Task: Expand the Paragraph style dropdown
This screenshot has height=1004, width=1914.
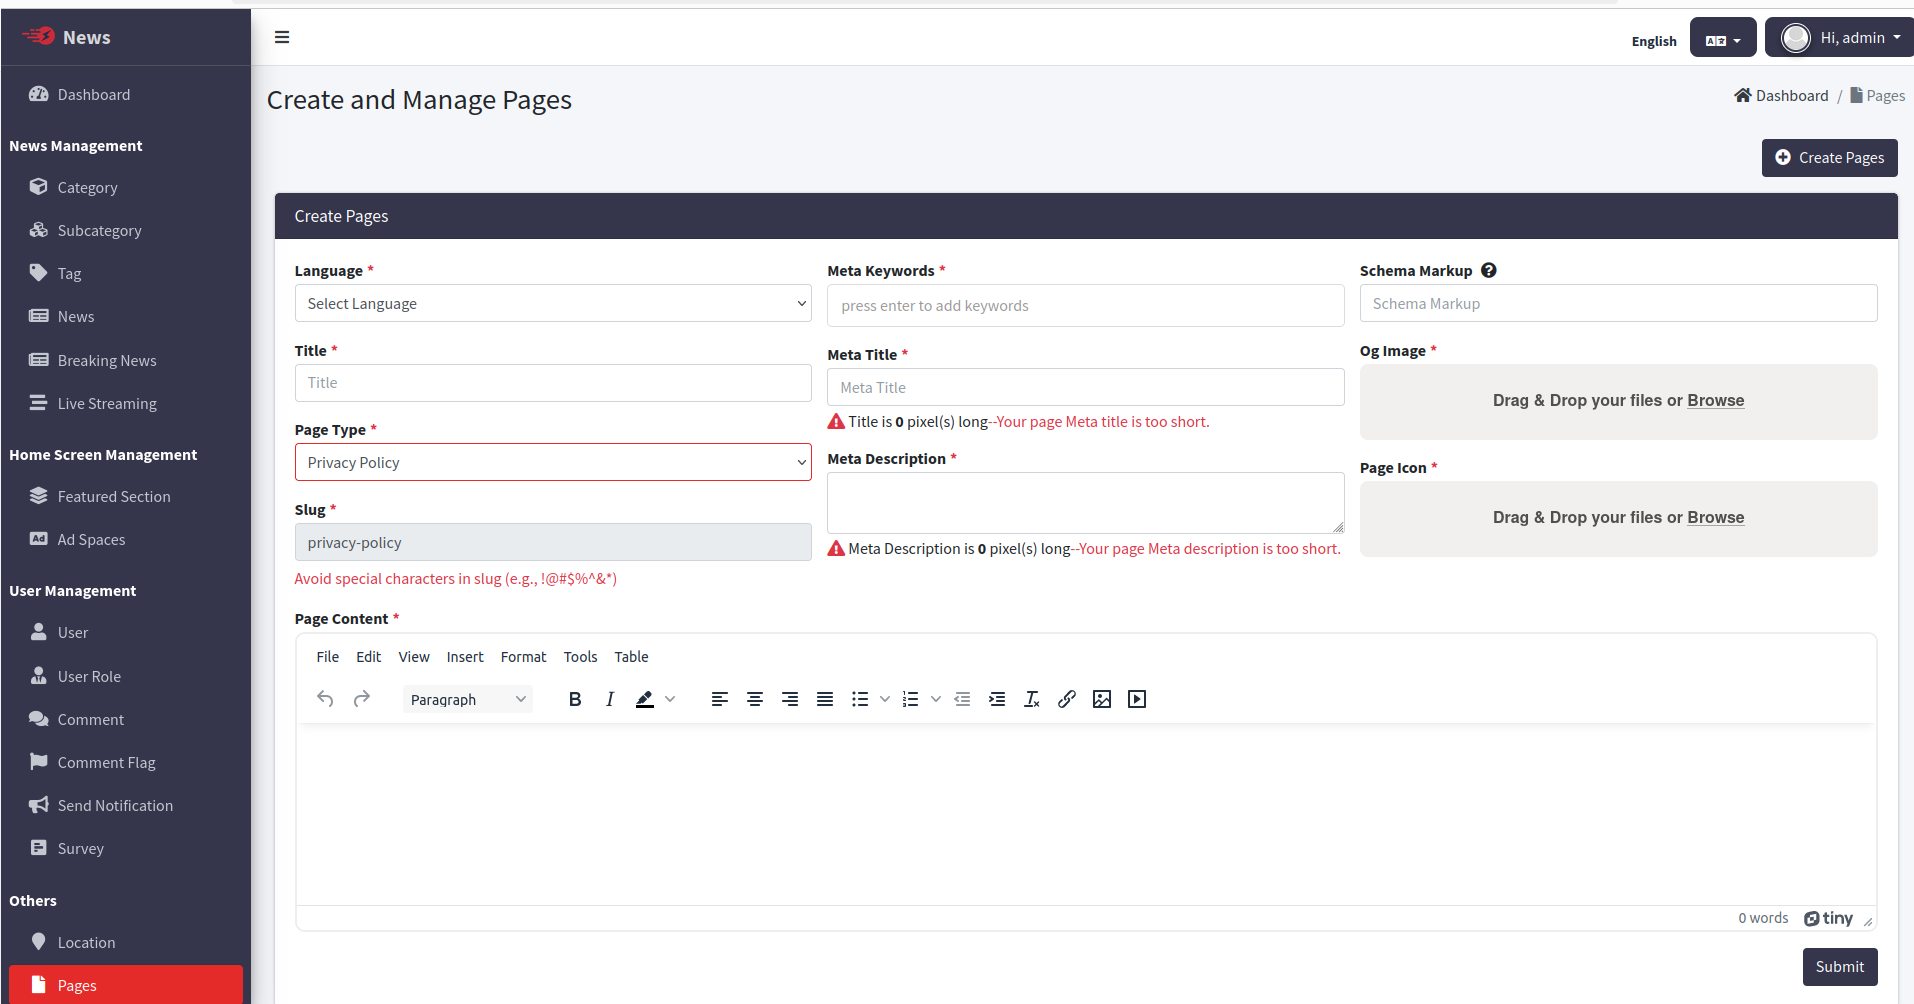Action: click(x=467, y=699)
